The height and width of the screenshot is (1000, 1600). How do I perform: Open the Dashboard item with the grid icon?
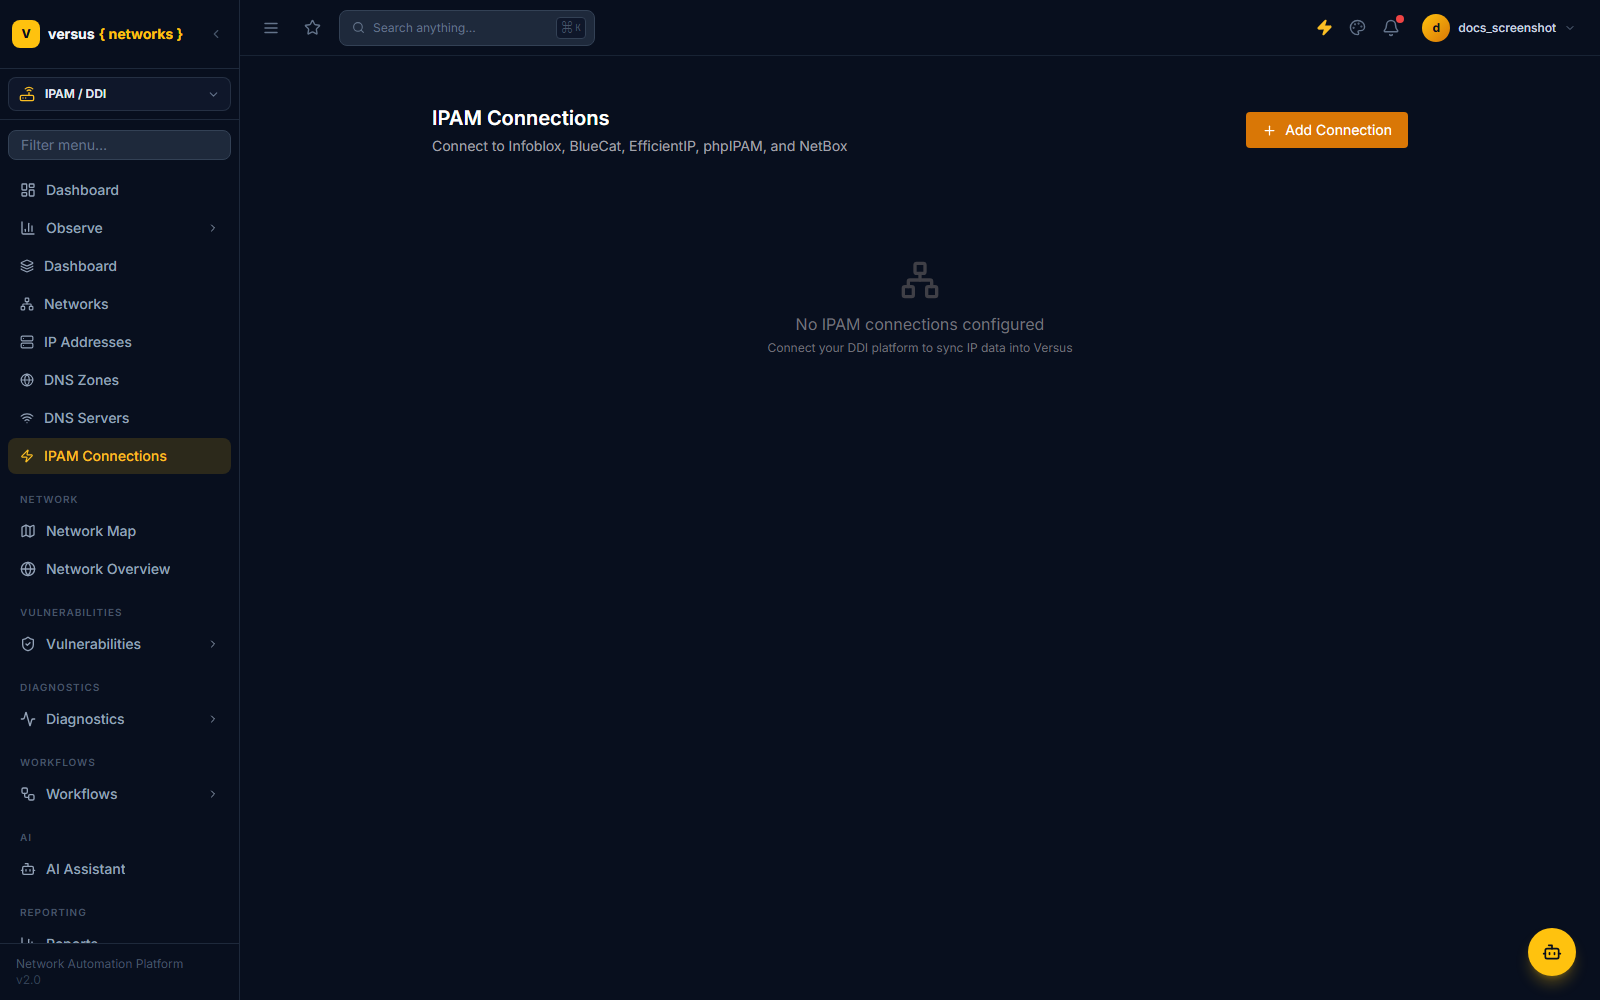tap(119, 190)
